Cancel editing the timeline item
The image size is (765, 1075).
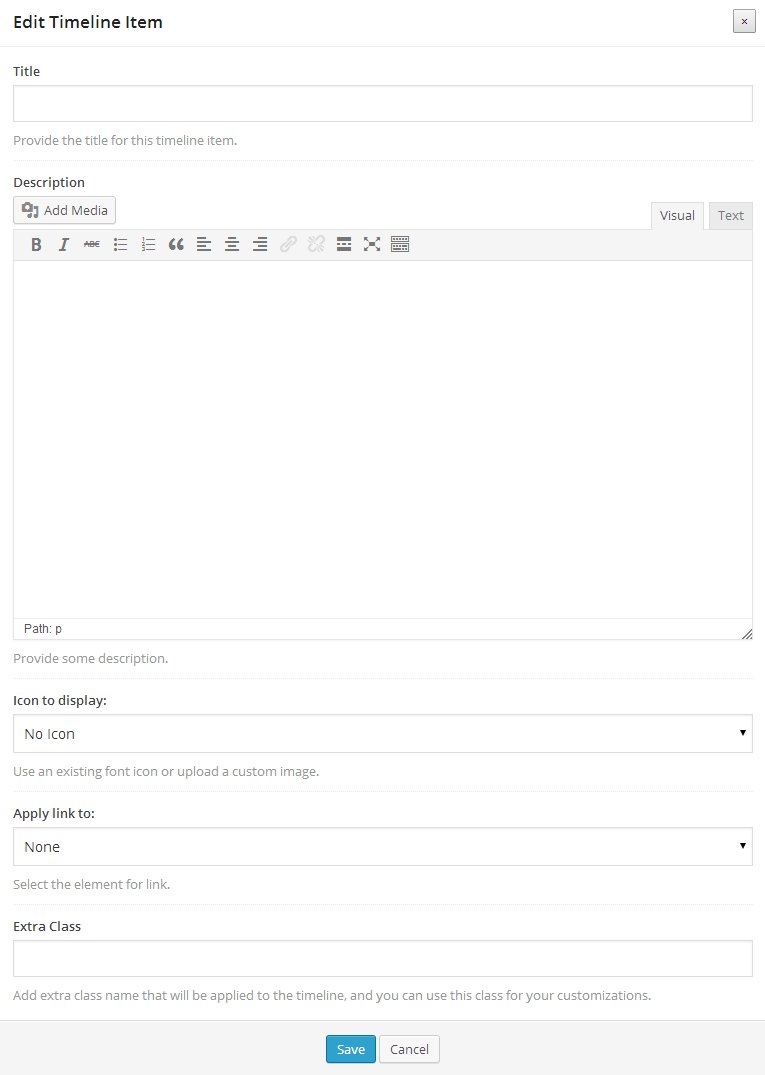tap(409, 1049)
